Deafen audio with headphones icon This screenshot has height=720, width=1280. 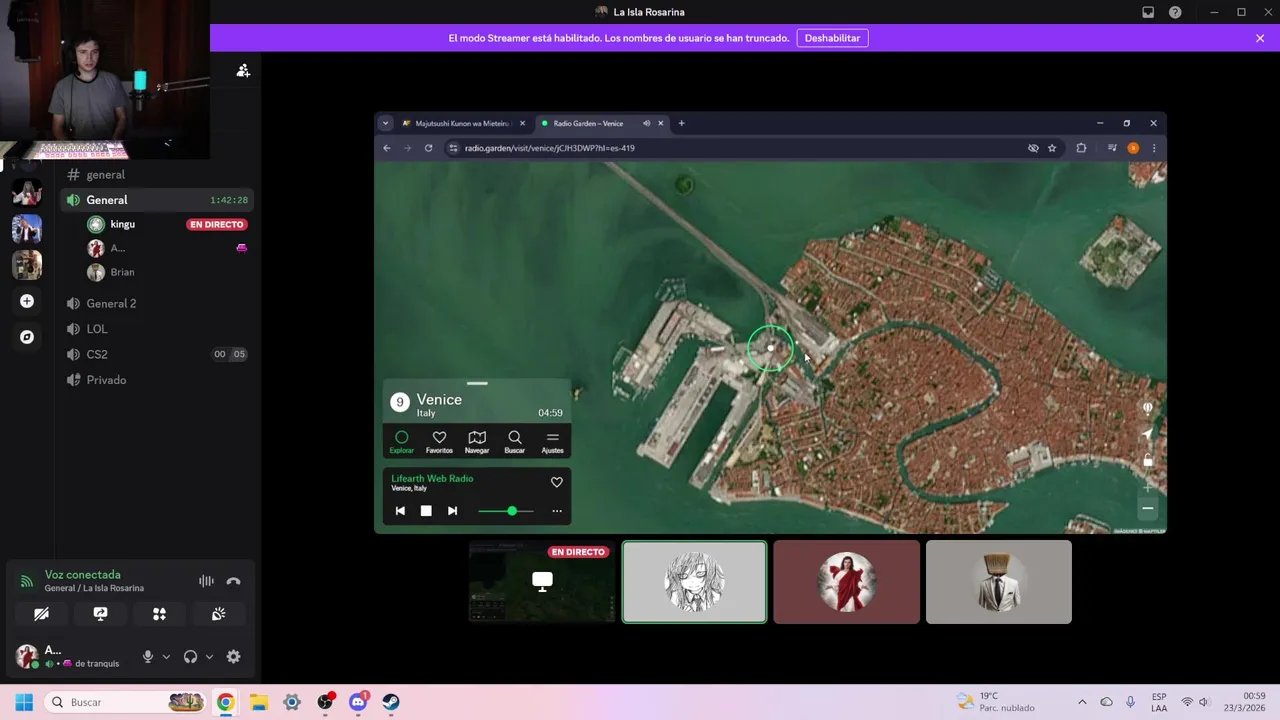tap(190, 657)
